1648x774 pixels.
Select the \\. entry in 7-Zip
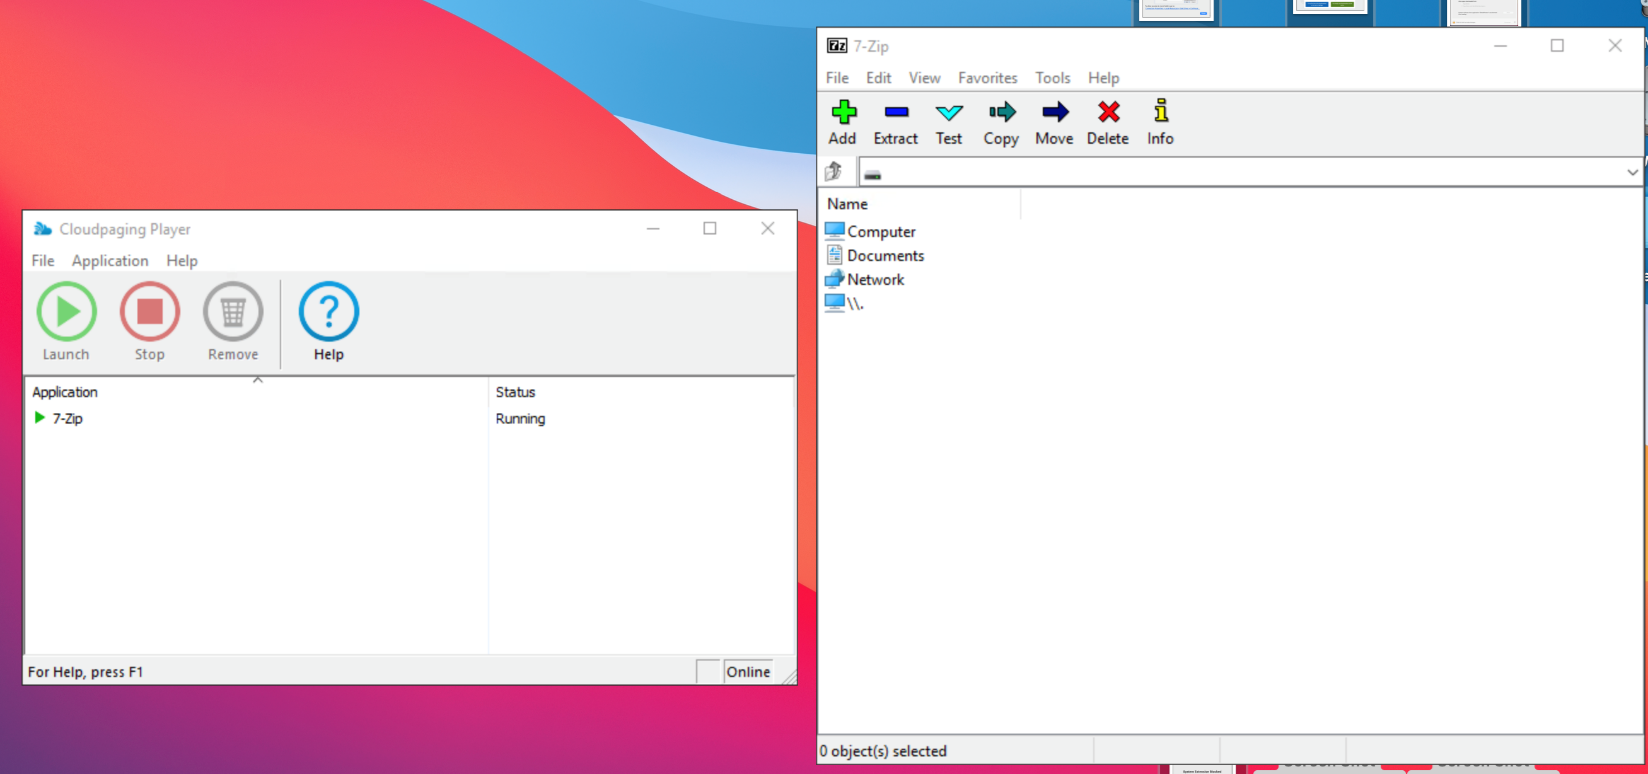click(845, 303)
